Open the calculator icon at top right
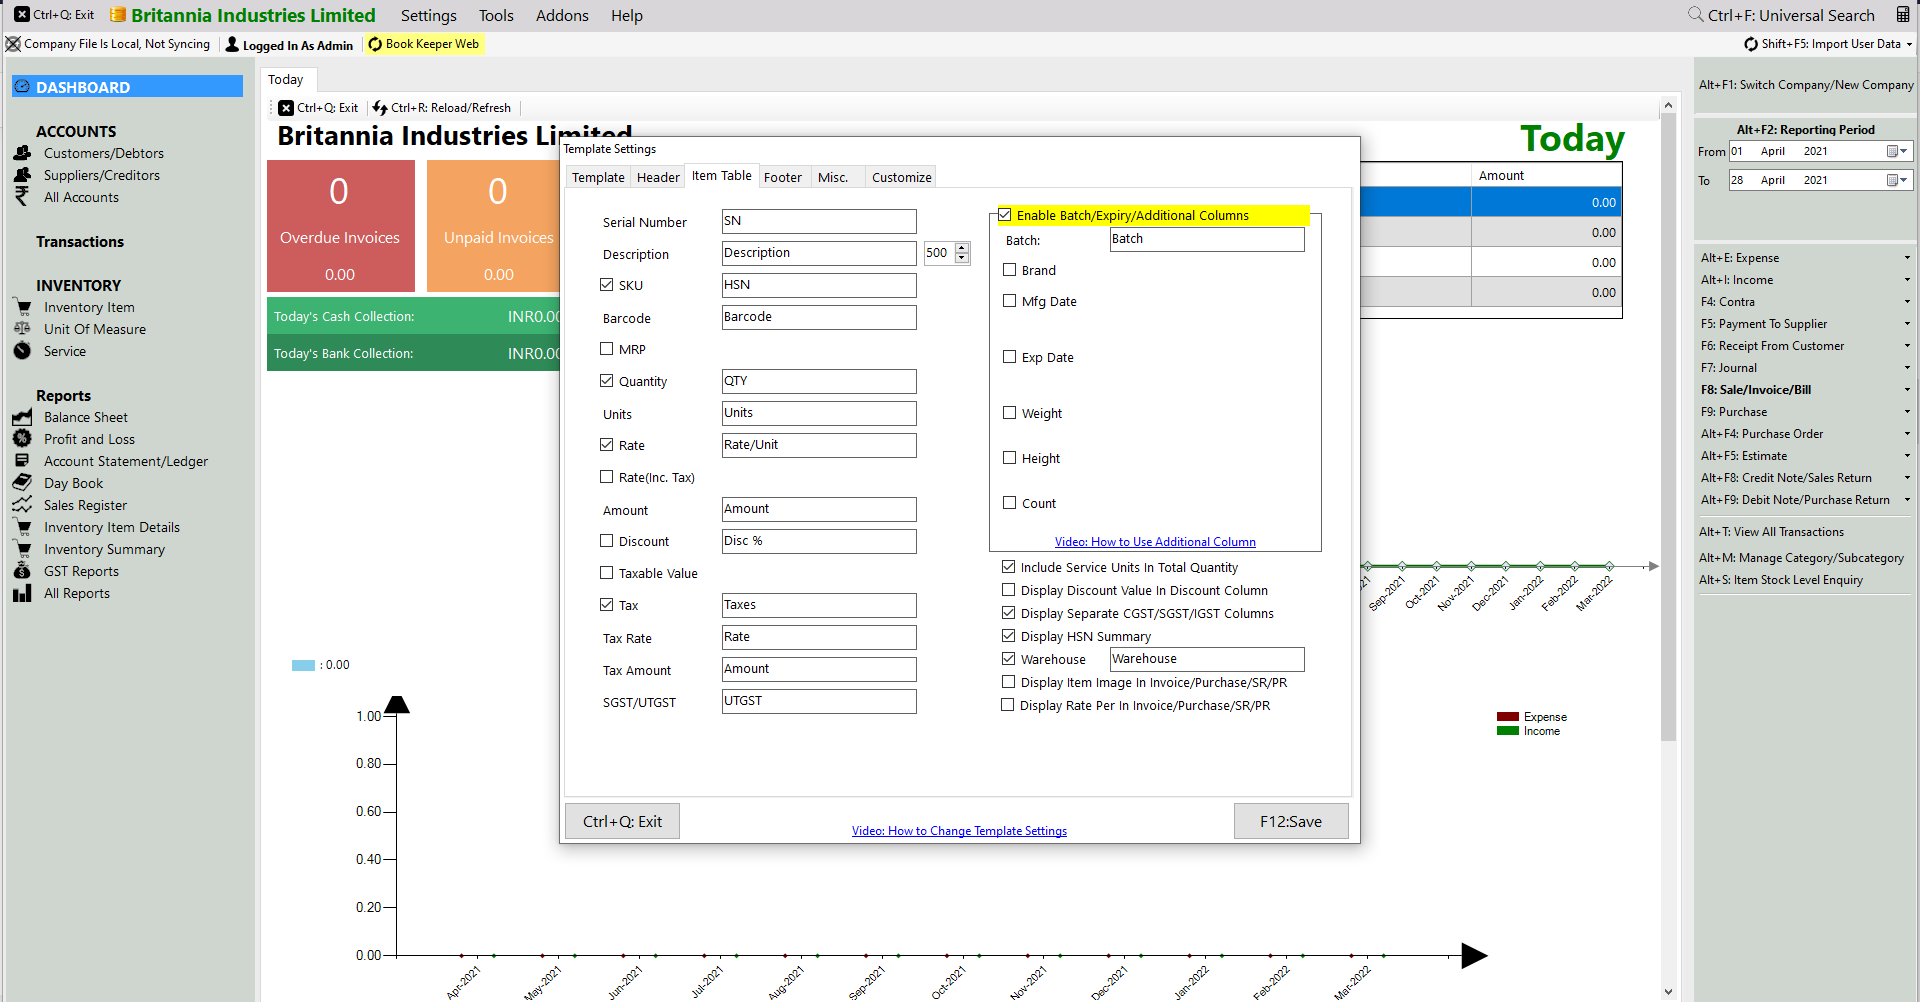The height and width of the screenshot is (1002, 1920). point(1903,15)
